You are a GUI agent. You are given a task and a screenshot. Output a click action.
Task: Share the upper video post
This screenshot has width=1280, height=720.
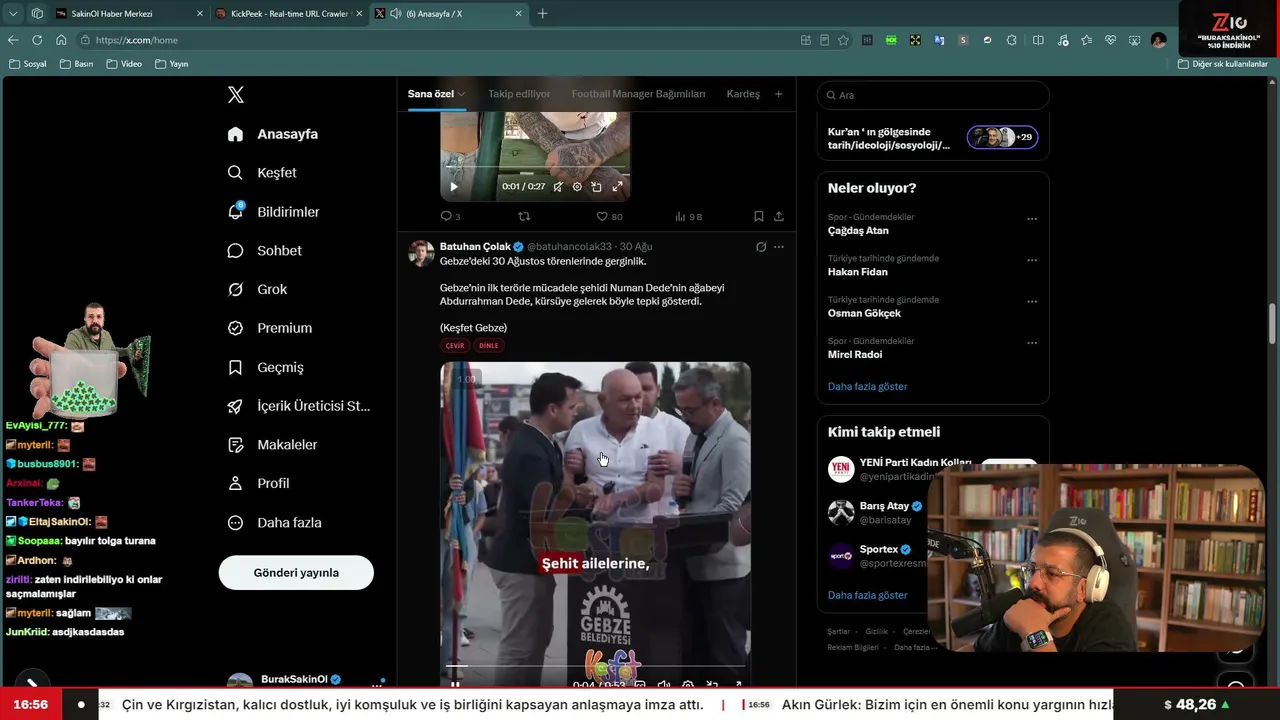tap(779, 216)
